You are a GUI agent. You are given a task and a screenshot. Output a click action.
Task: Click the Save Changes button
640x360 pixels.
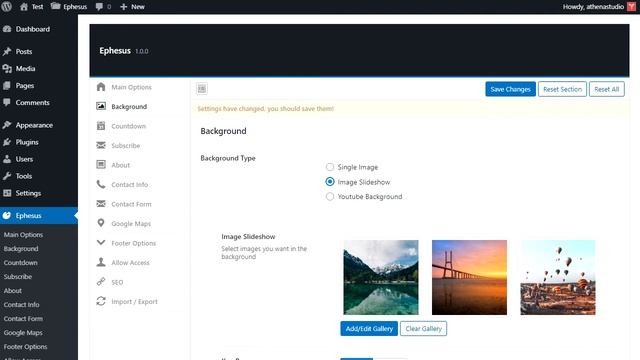pos(510,89)
